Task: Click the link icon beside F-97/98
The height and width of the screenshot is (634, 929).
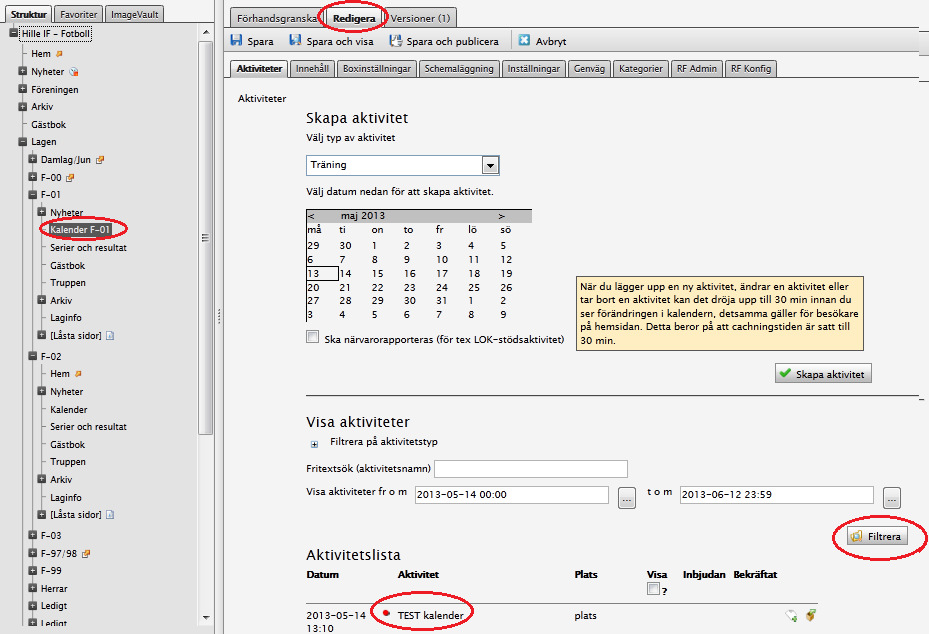Action: point(86,553)
